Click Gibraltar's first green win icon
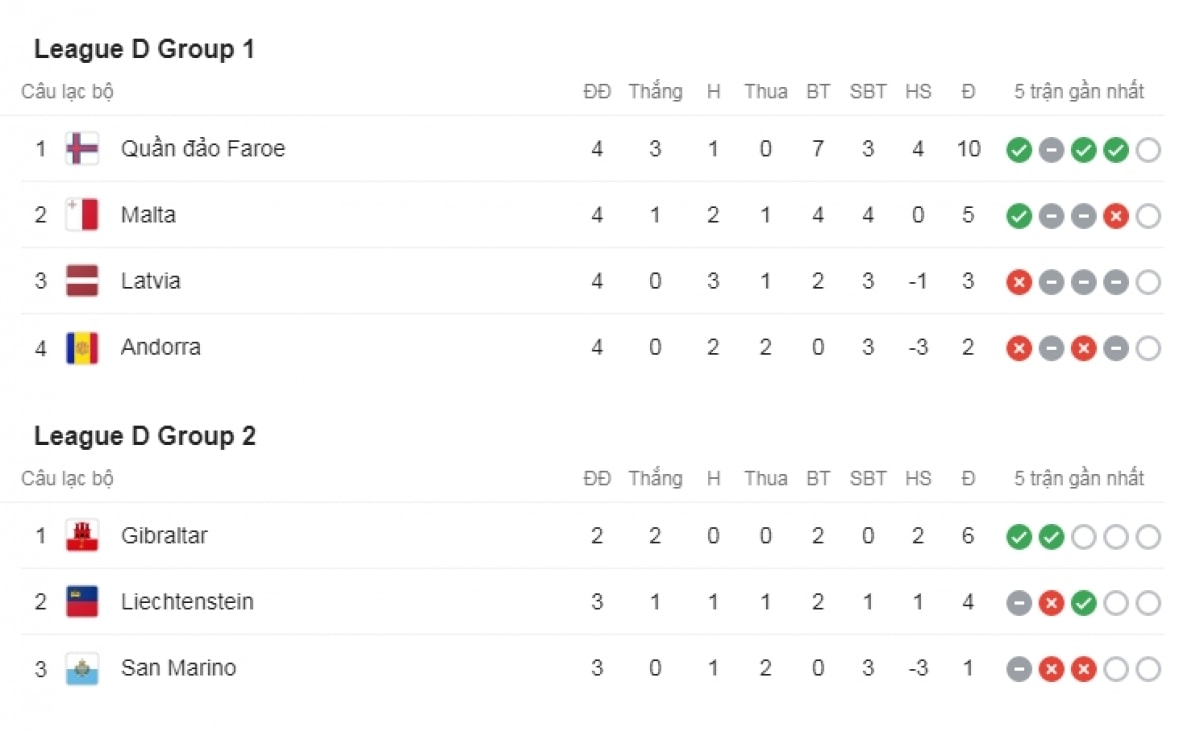This screenshot has height=732, width=1200. 1019,537
